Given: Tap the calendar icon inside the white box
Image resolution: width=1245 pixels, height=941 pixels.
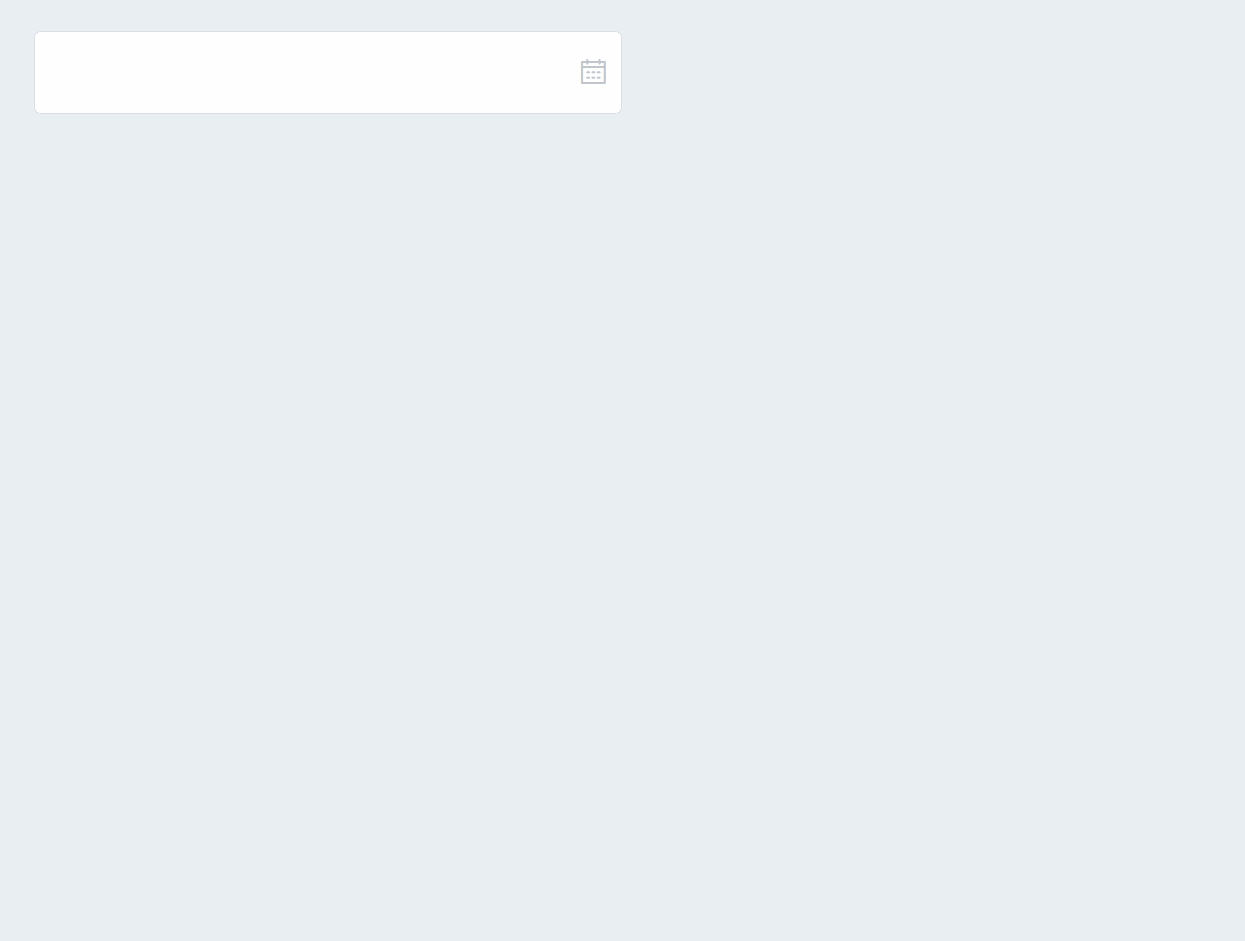Looking at the screenshot, I should click(x=593, y=72).
